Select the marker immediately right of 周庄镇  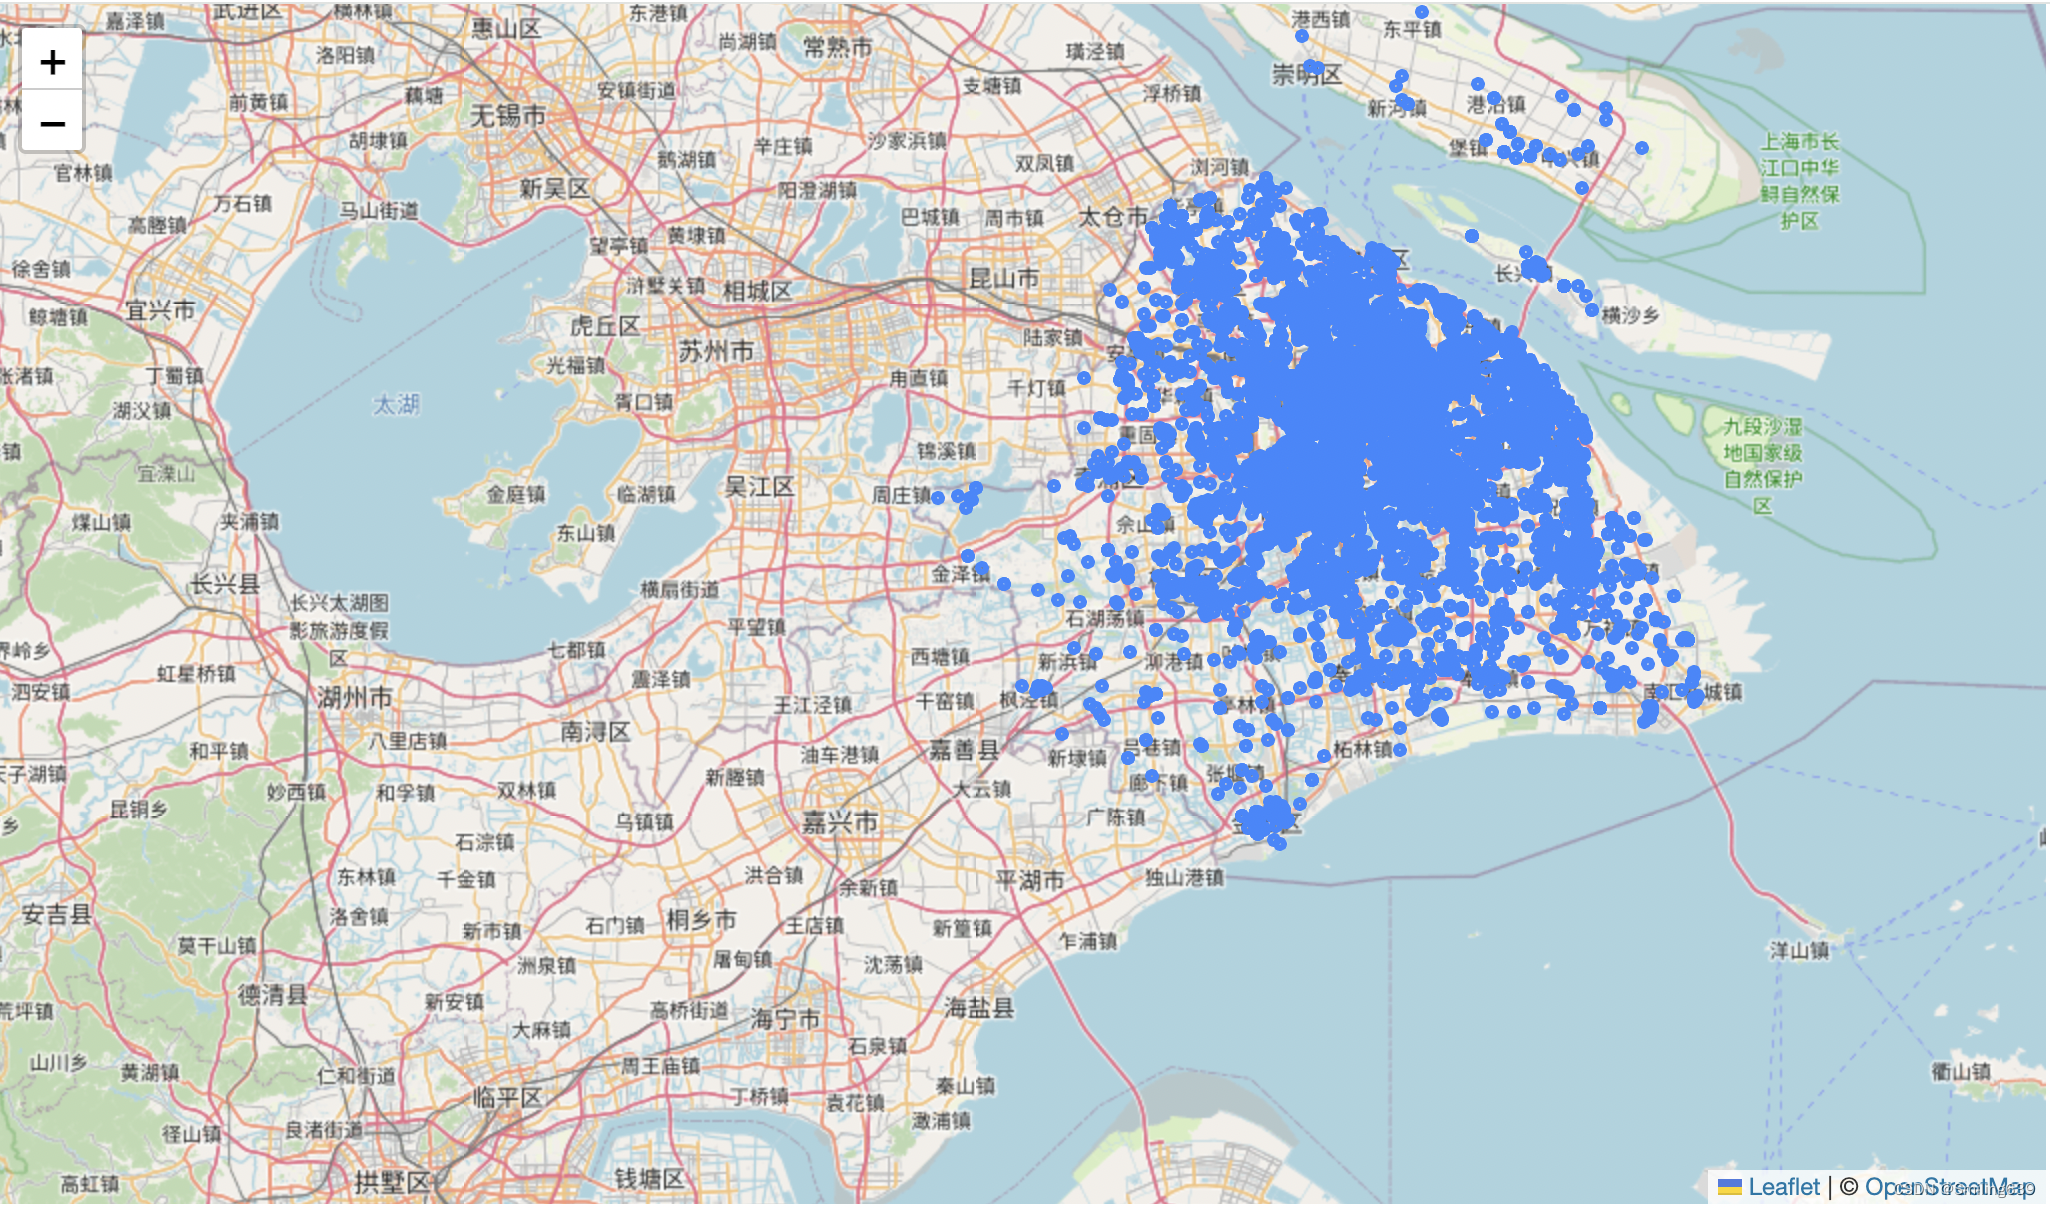coord(938,496)
